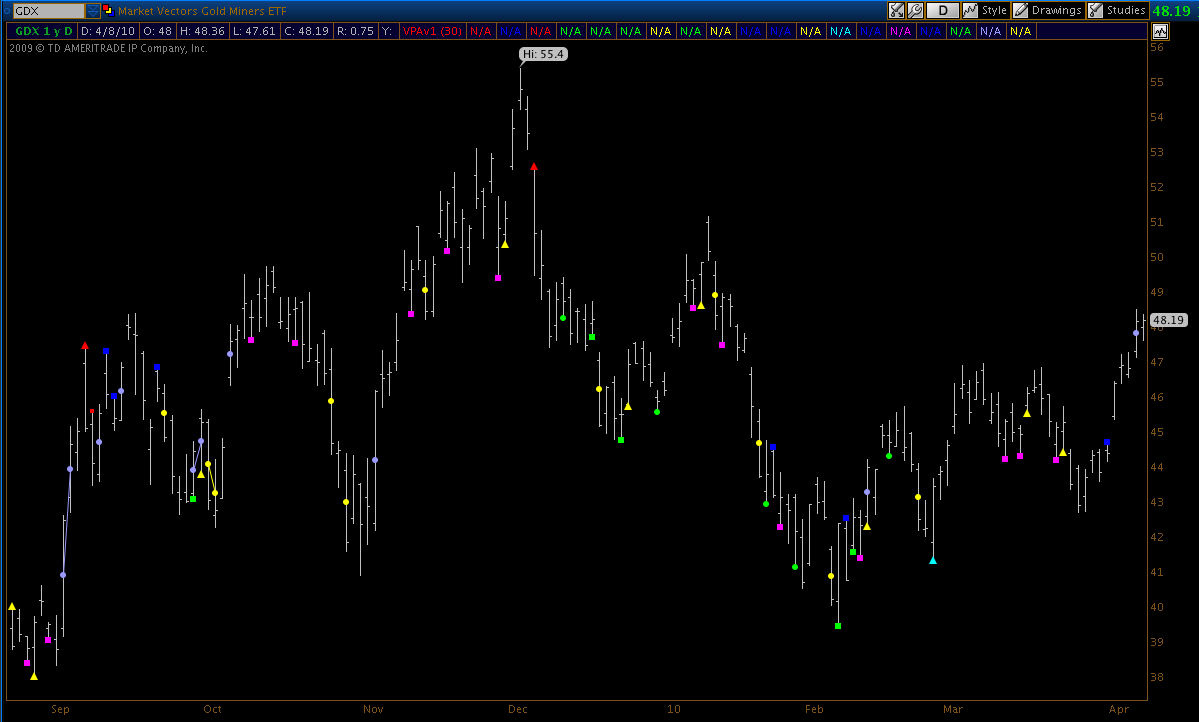The width and height of the screenshot is (1199, 722).
Task: Click the yellow triangle at the September low
Action: tap(34, 676)
